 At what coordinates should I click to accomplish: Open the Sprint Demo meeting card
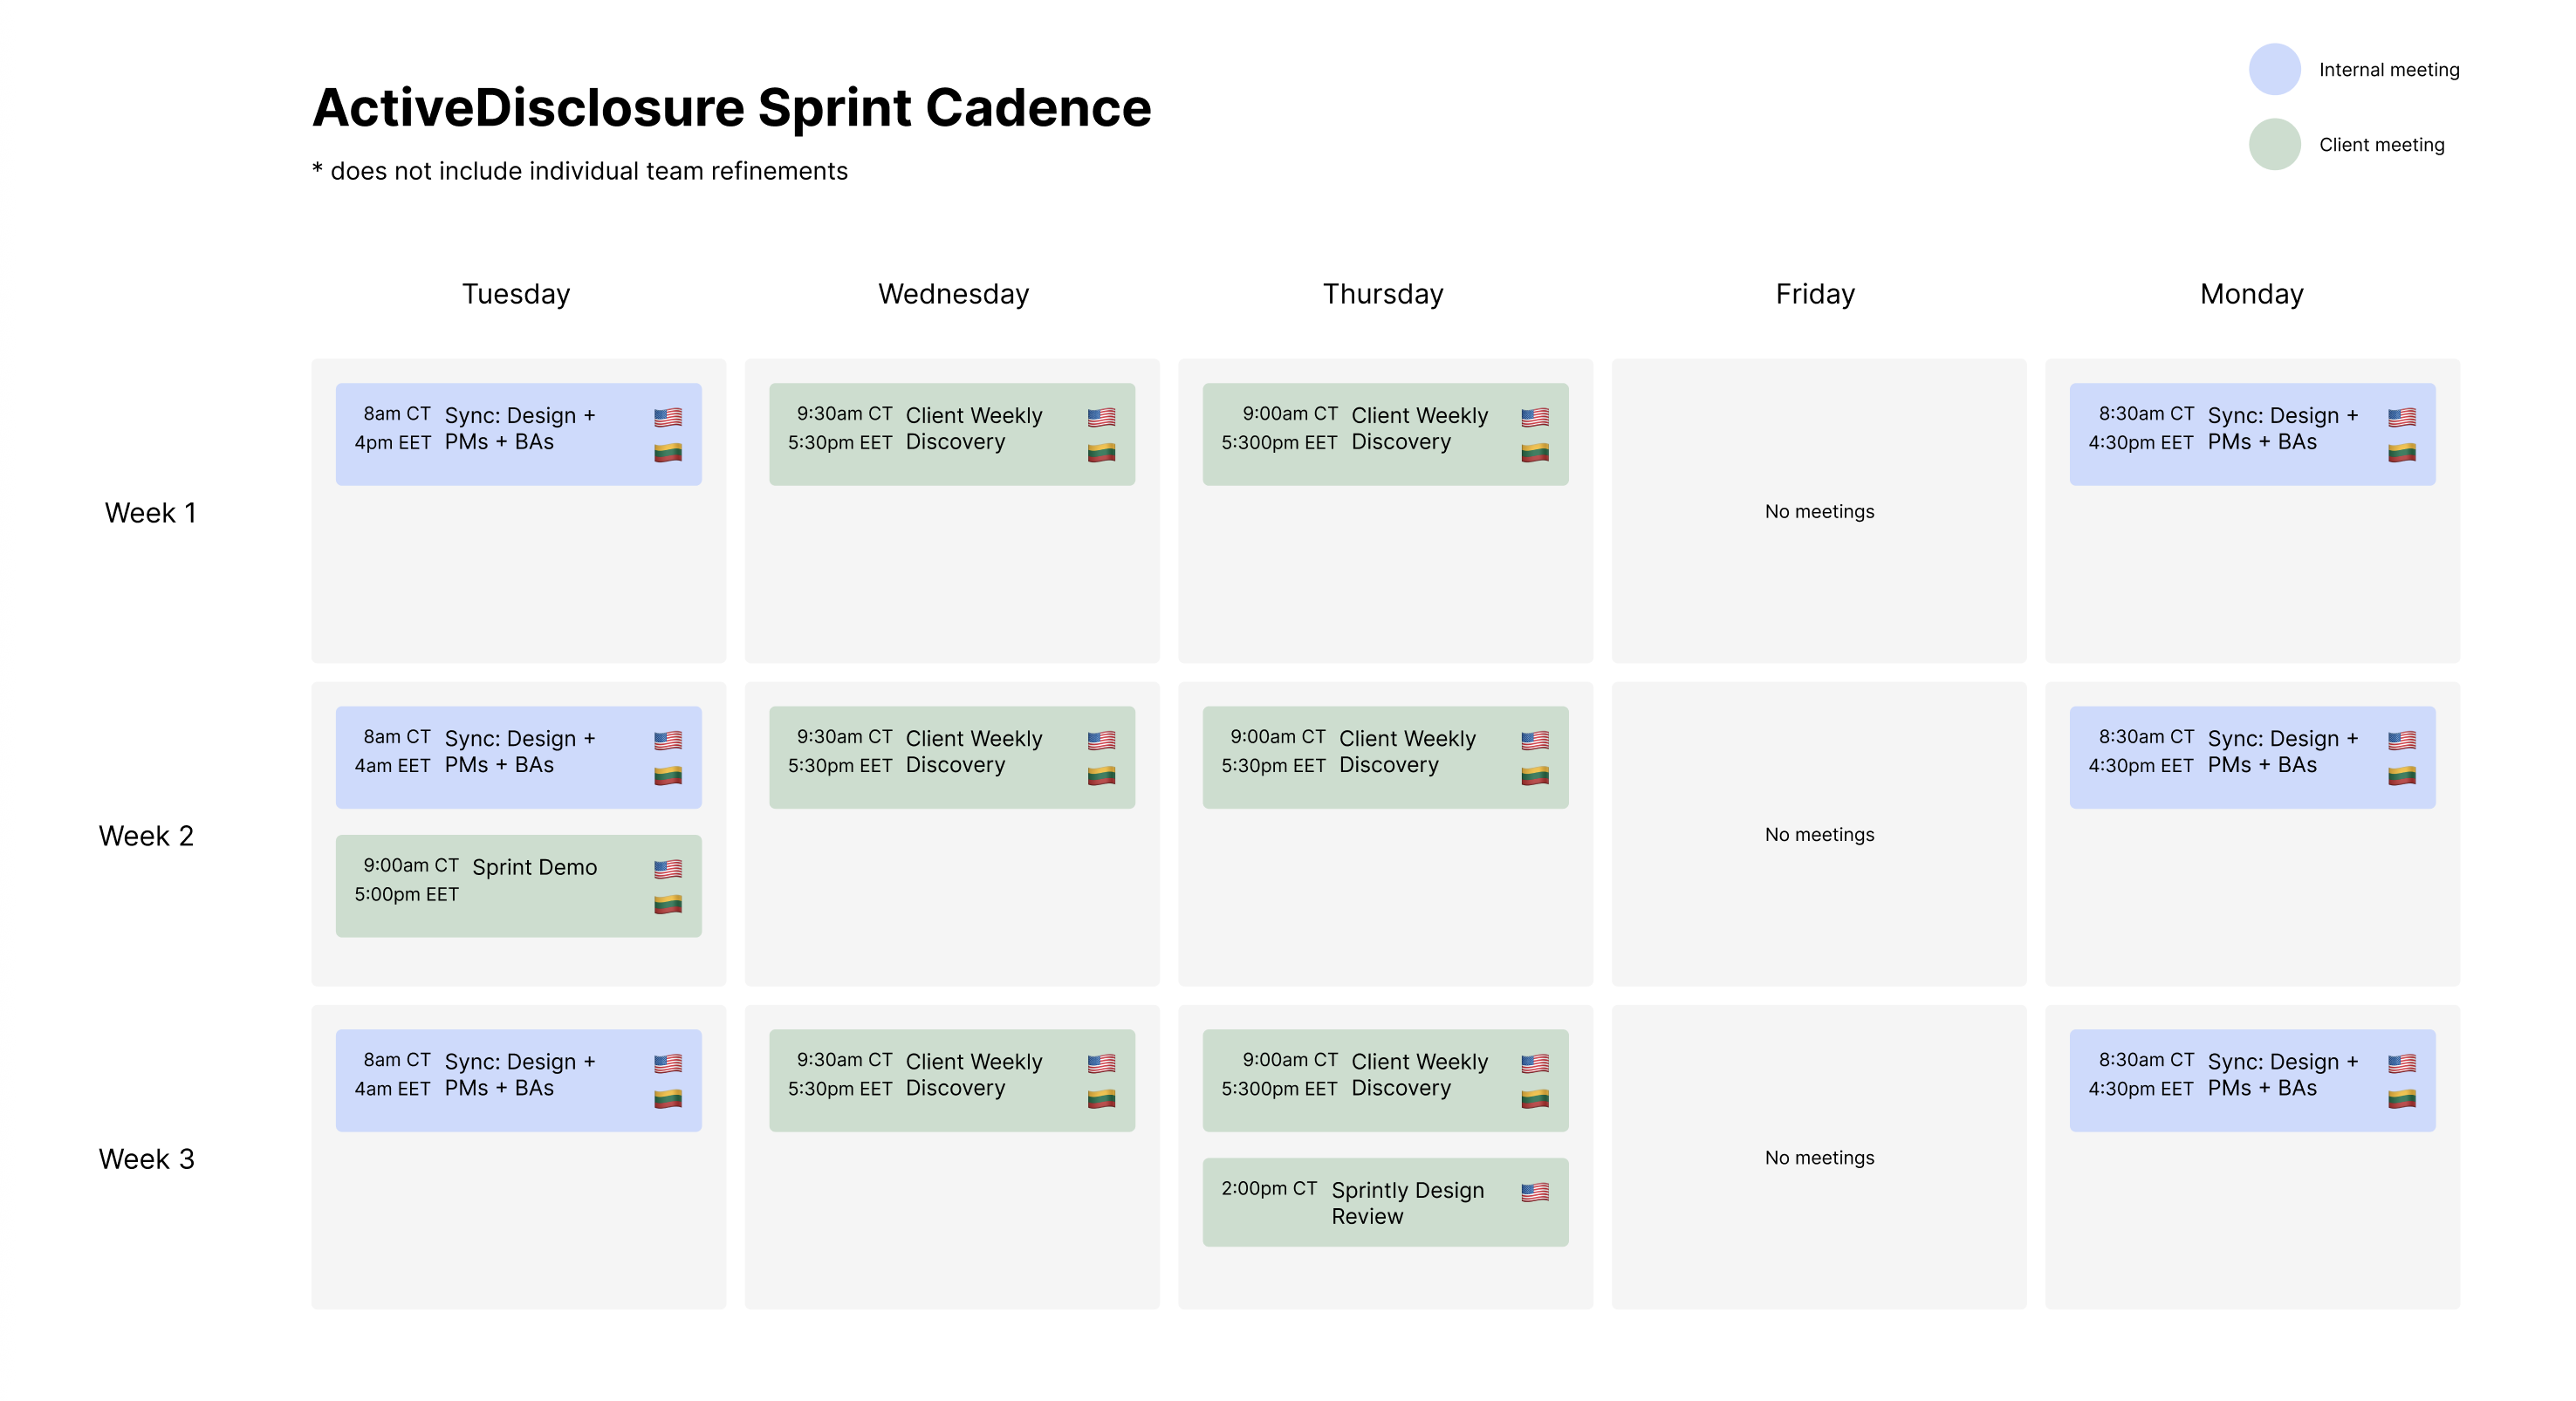click(518, 886)
